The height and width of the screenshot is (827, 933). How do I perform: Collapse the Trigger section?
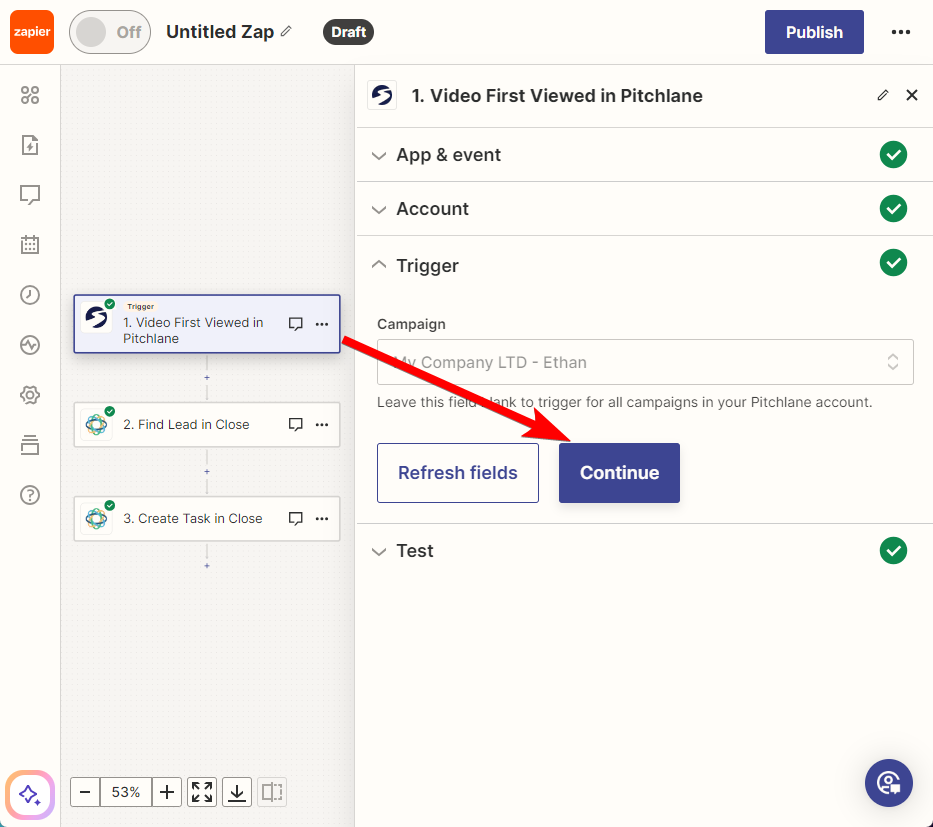(x=644, y=265)
